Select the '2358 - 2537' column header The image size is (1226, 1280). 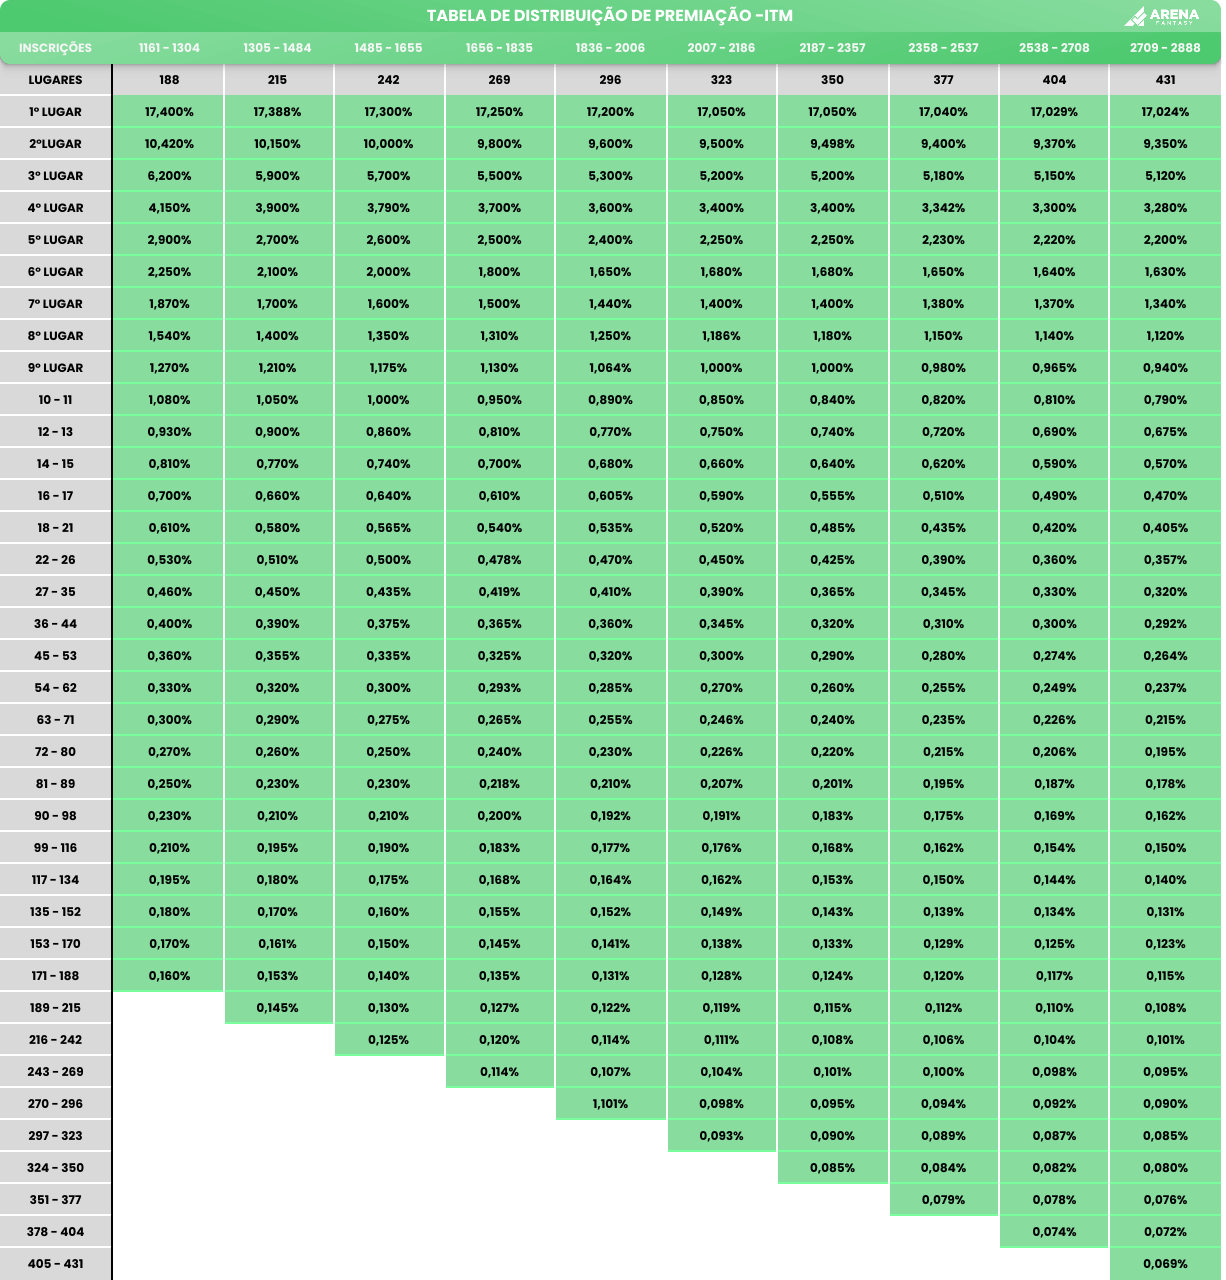[x=943, y=48]
